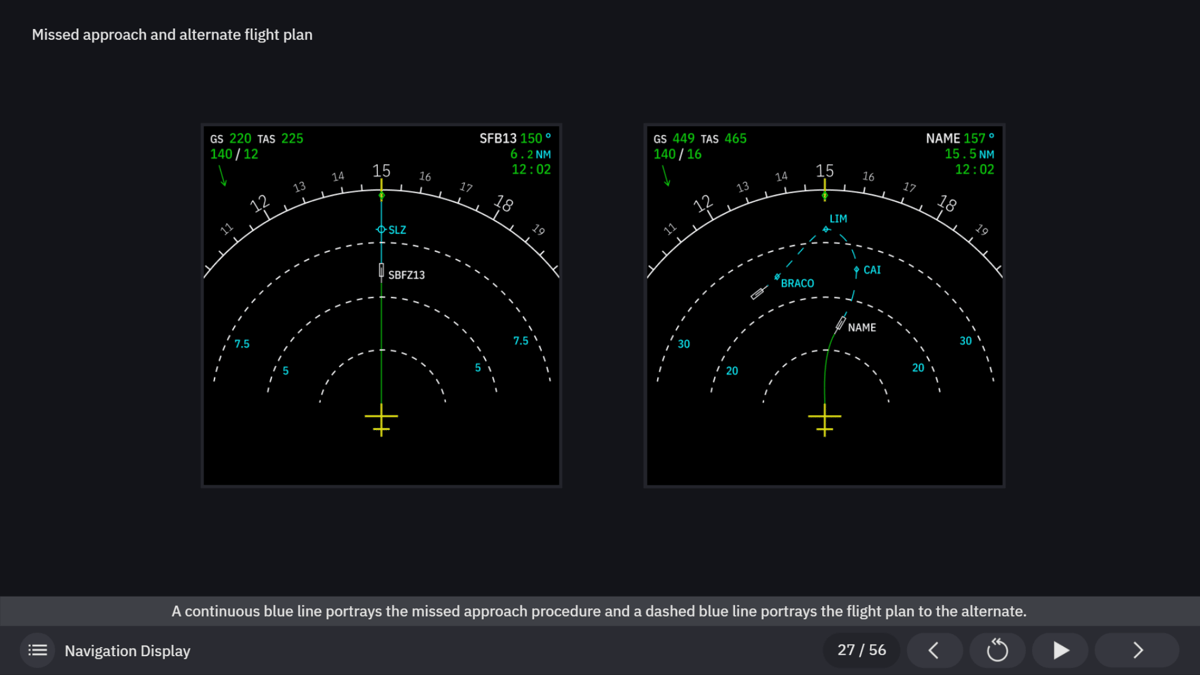Click the 7.5 range ring label

(x=240, y=343)
